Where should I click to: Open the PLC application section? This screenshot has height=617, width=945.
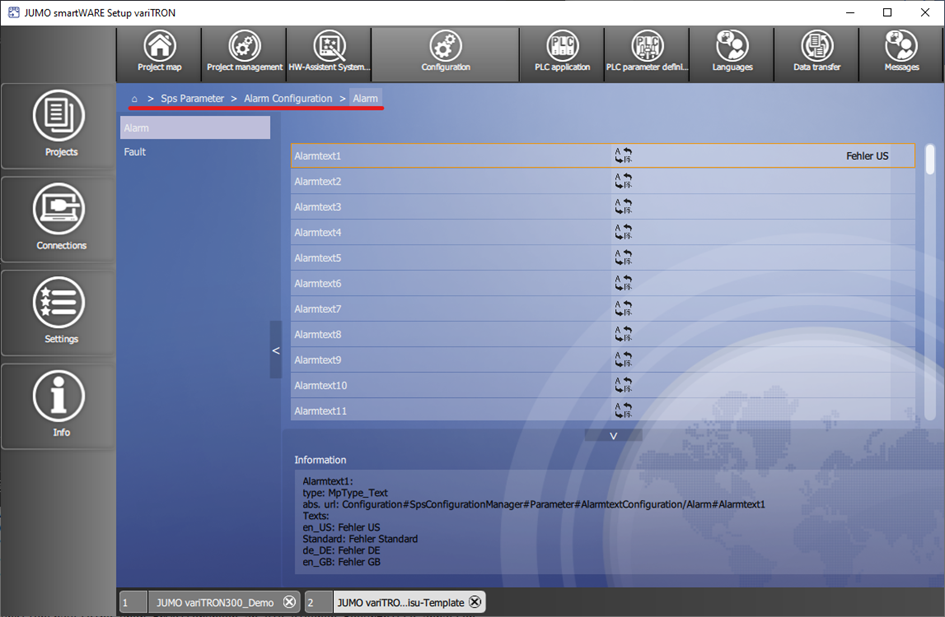(x=562, y=54)
